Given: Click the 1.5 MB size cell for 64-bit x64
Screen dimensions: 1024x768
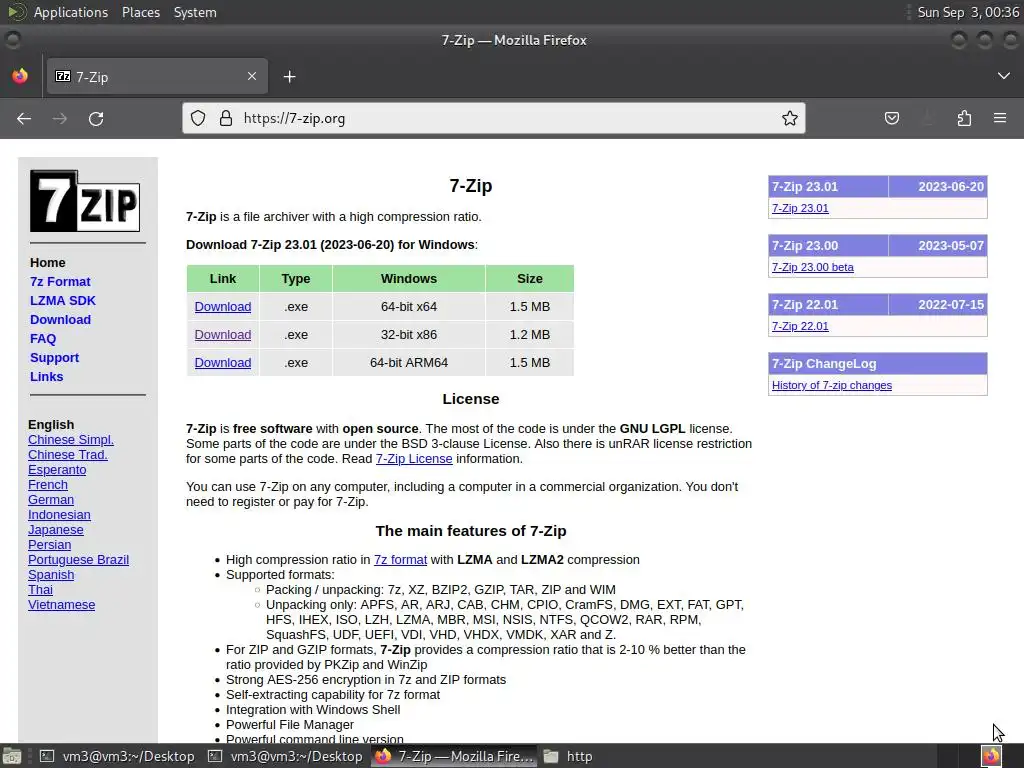Looking at the screenshot, I should 530,306.
